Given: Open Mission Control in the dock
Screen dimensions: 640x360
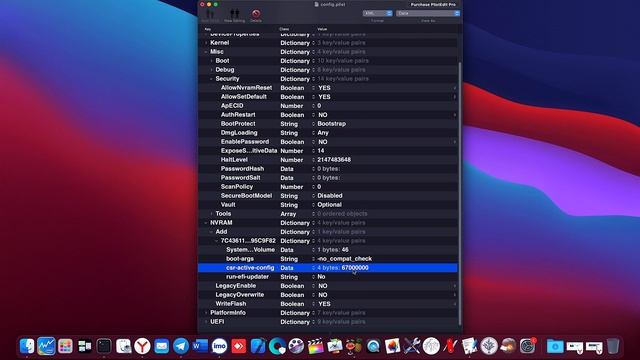Looking at the screenshot, I should tap(84, 346).
